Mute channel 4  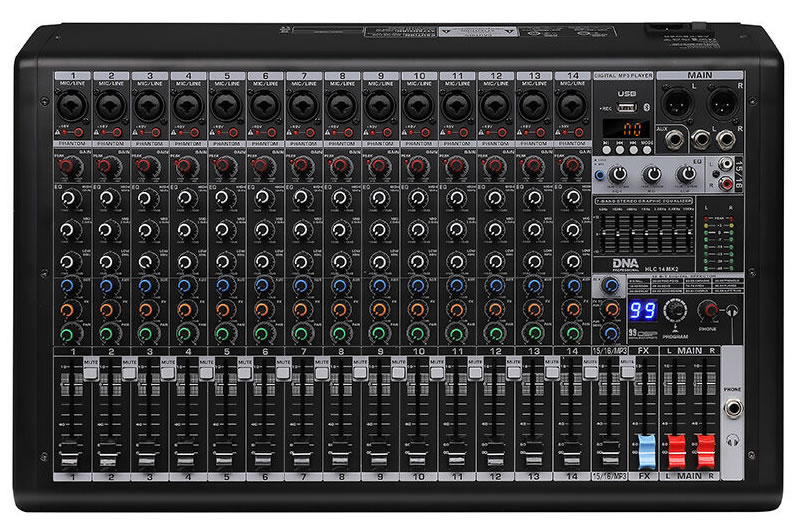tap(206, 373)
